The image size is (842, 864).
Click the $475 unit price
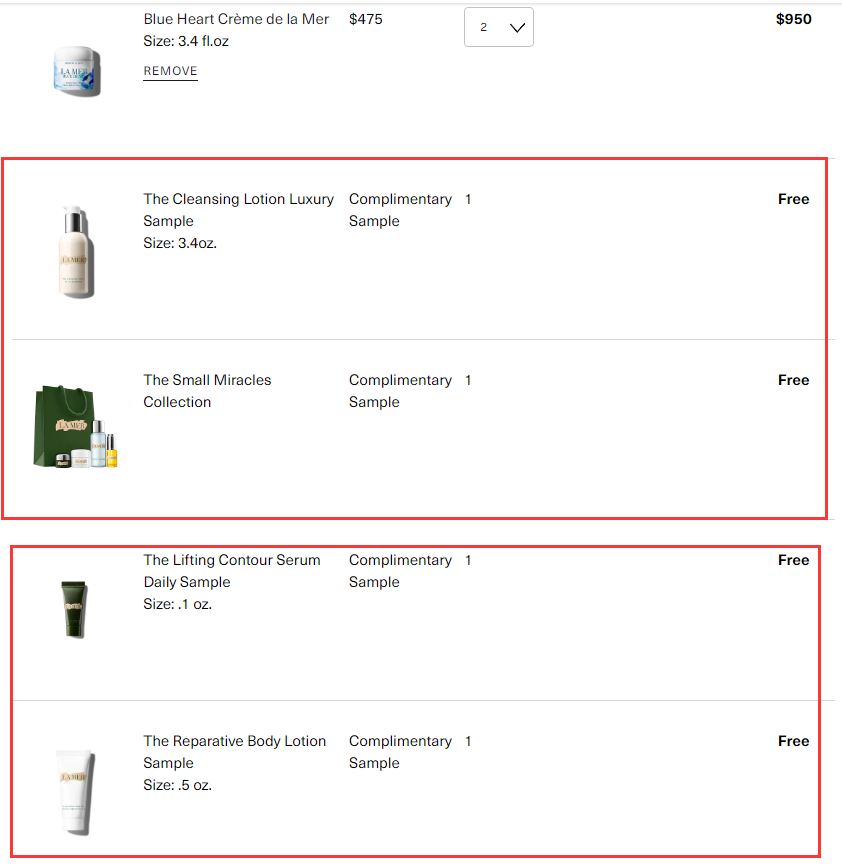coord(365,19)
